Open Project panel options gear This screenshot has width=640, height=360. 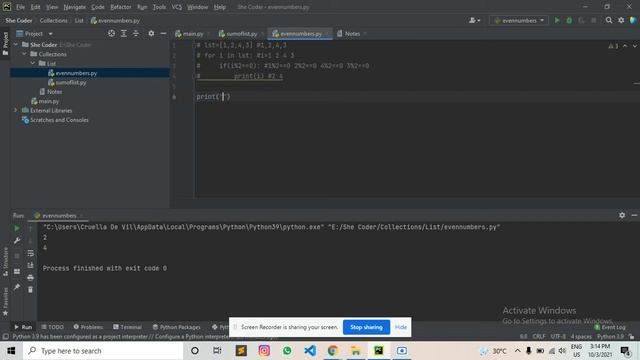[151, 33]
